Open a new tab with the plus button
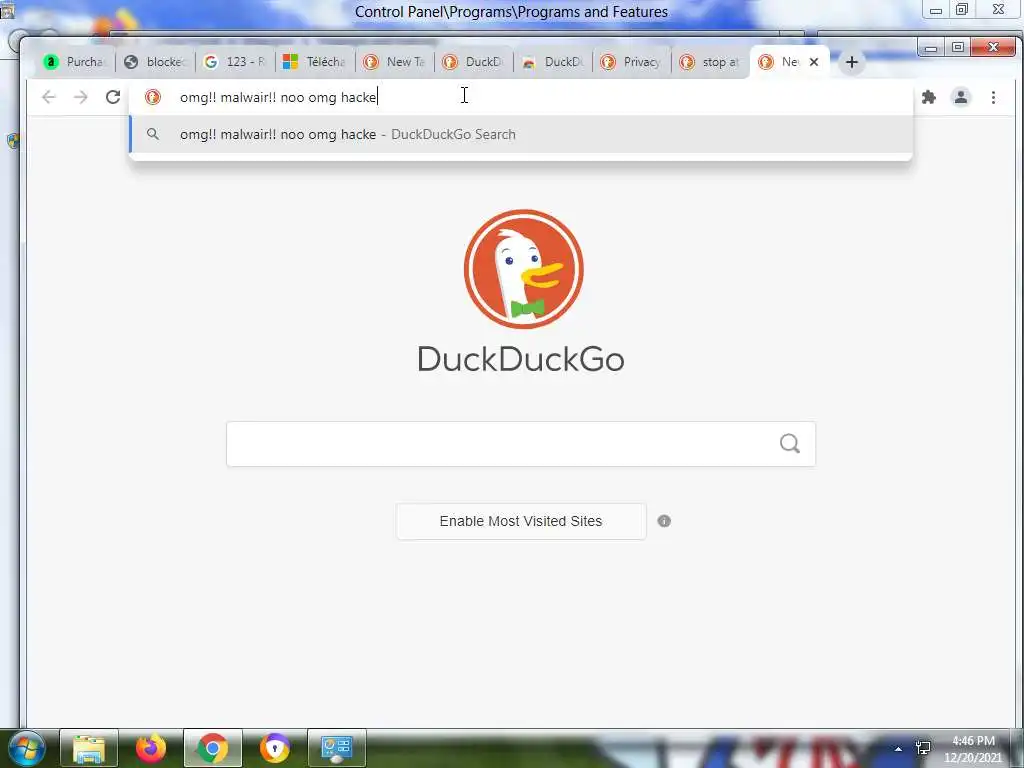 point(852,62)
